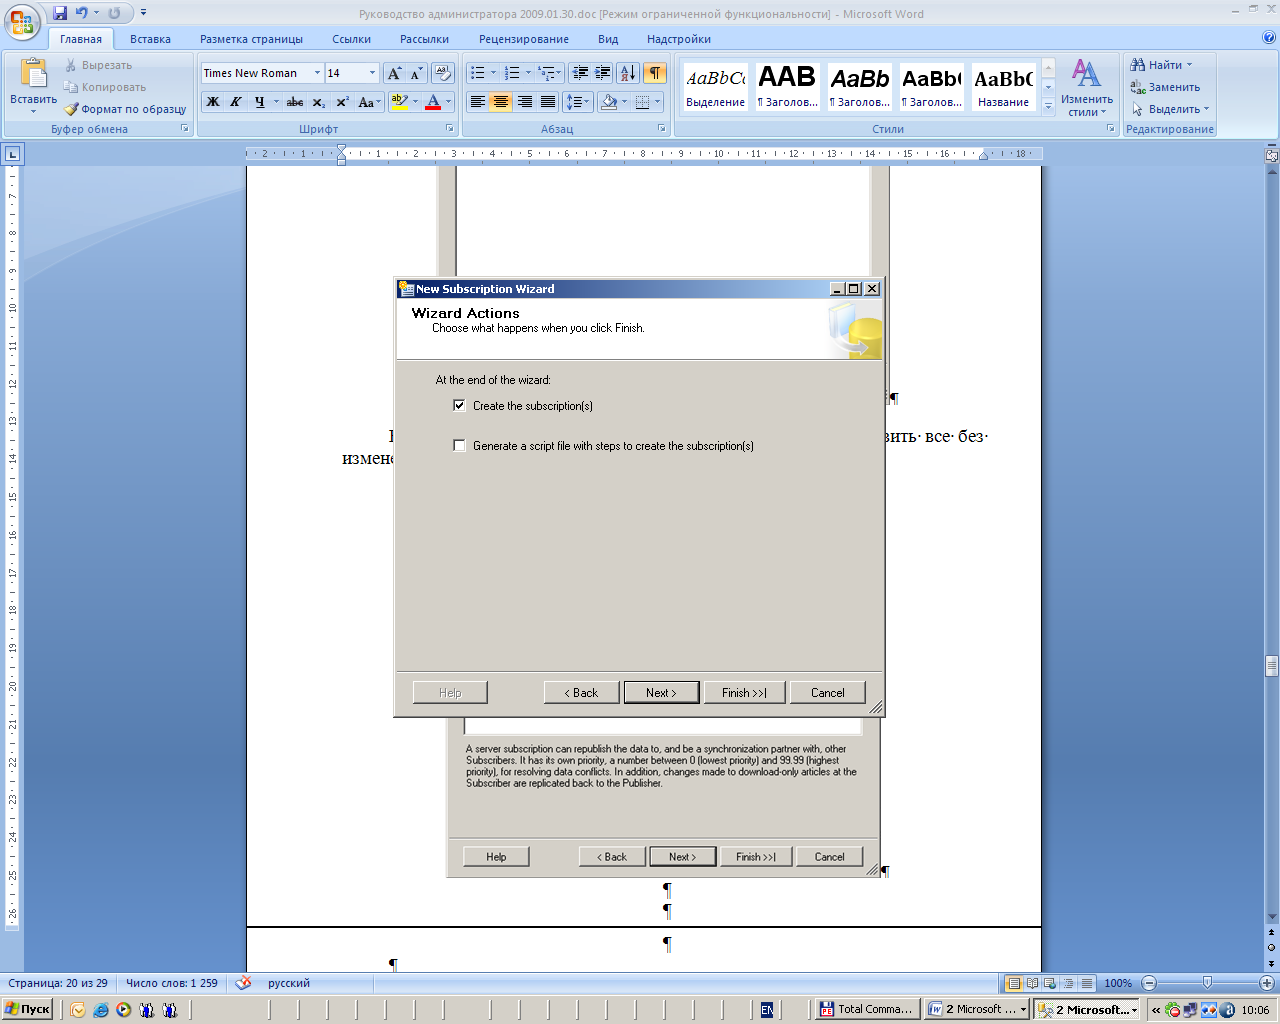
Task: Open Word Help question mark icon
Action: coord(1269,38)
